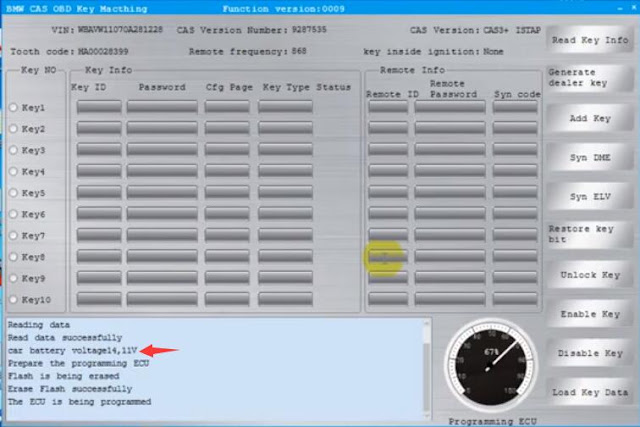Select the Key10 radio button
Screen dimensions: 640x427
pos(13,300)
